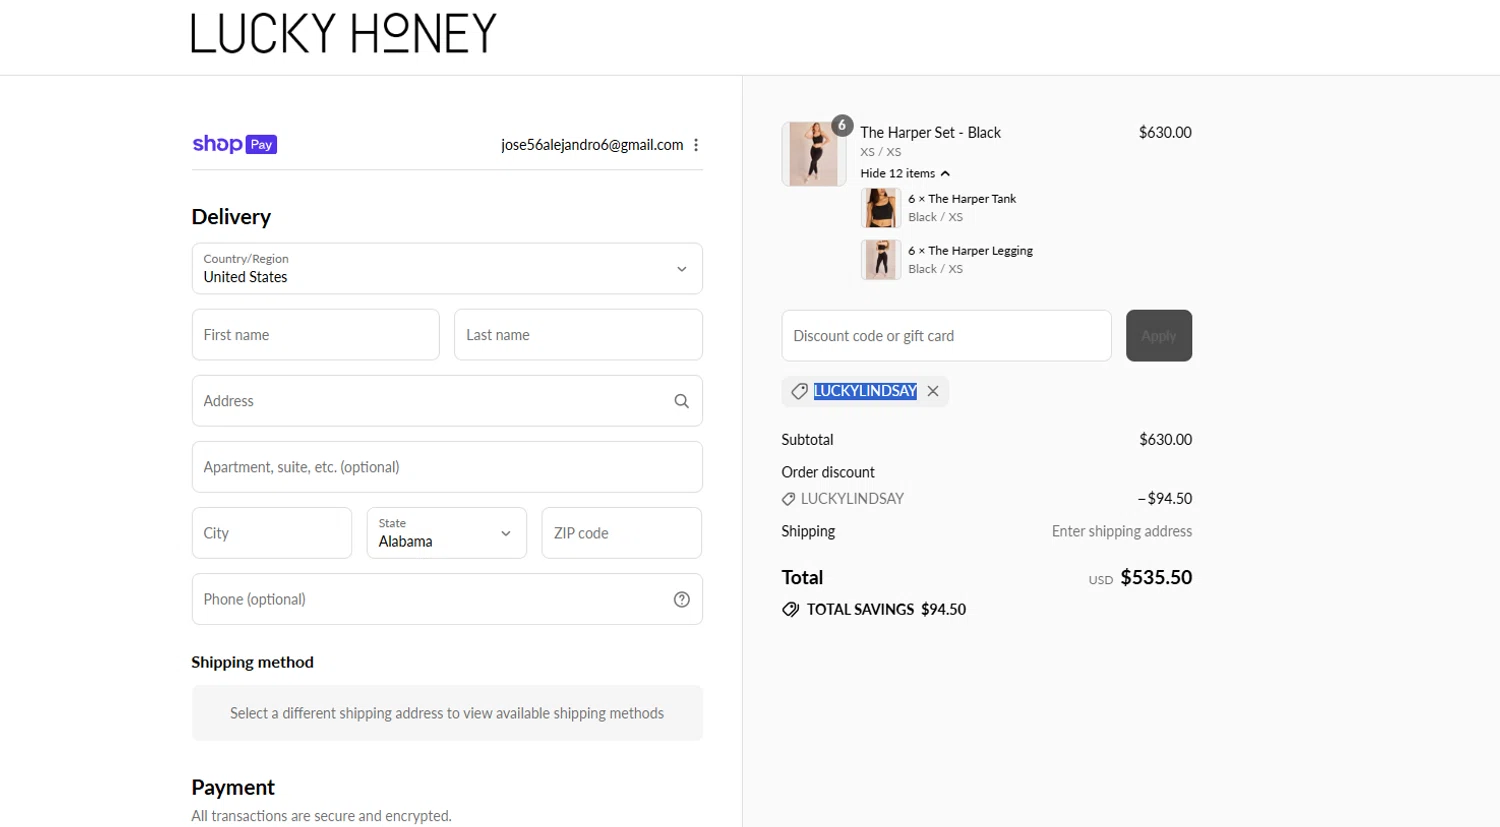Click the email jose56alejandro6@gmail.com
Screen dimensions: 1500x827
click(x=592, y=145)
